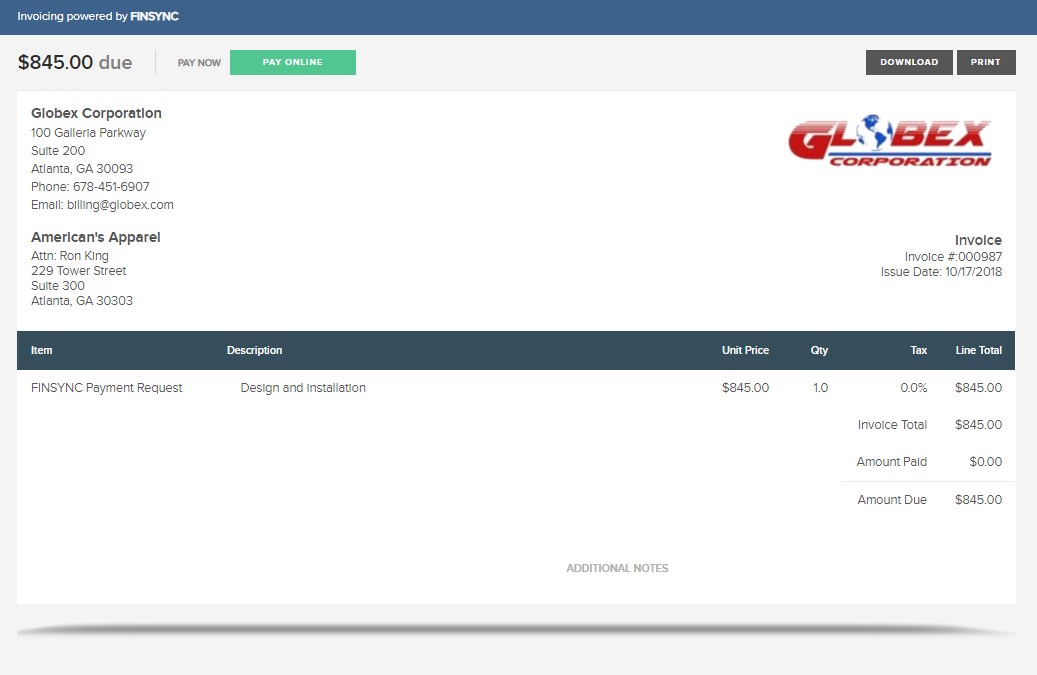Click the Pay Now label
This screenshot has height=675, width=1037.
(x=199, y=63)
